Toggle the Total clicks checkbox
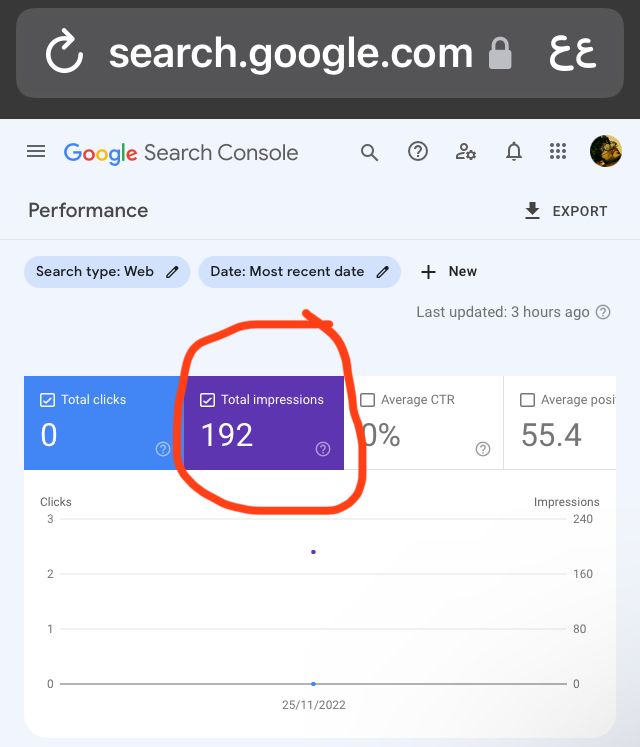Image resolution: width=640 pixels, height=747 pixels. [47, 400]
